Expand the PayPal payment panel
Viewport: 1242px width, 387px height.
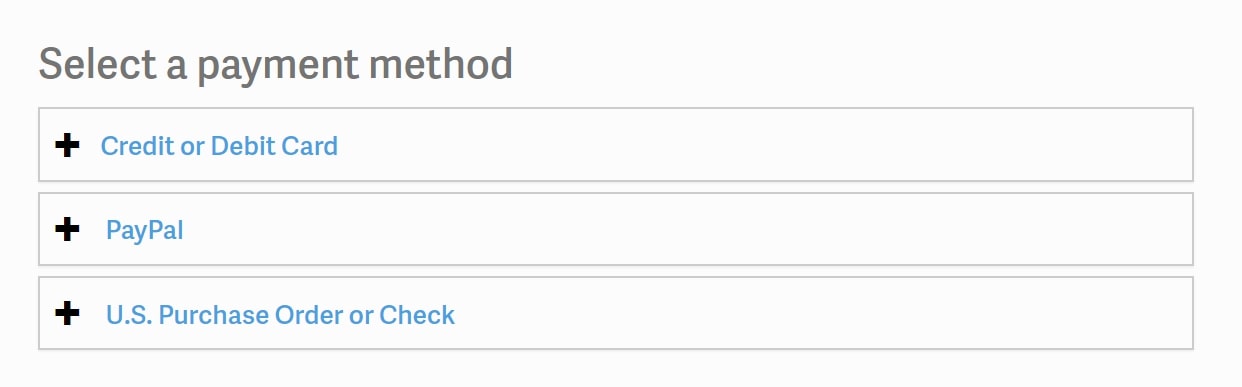pyautogui.click(x=616, y=229)
